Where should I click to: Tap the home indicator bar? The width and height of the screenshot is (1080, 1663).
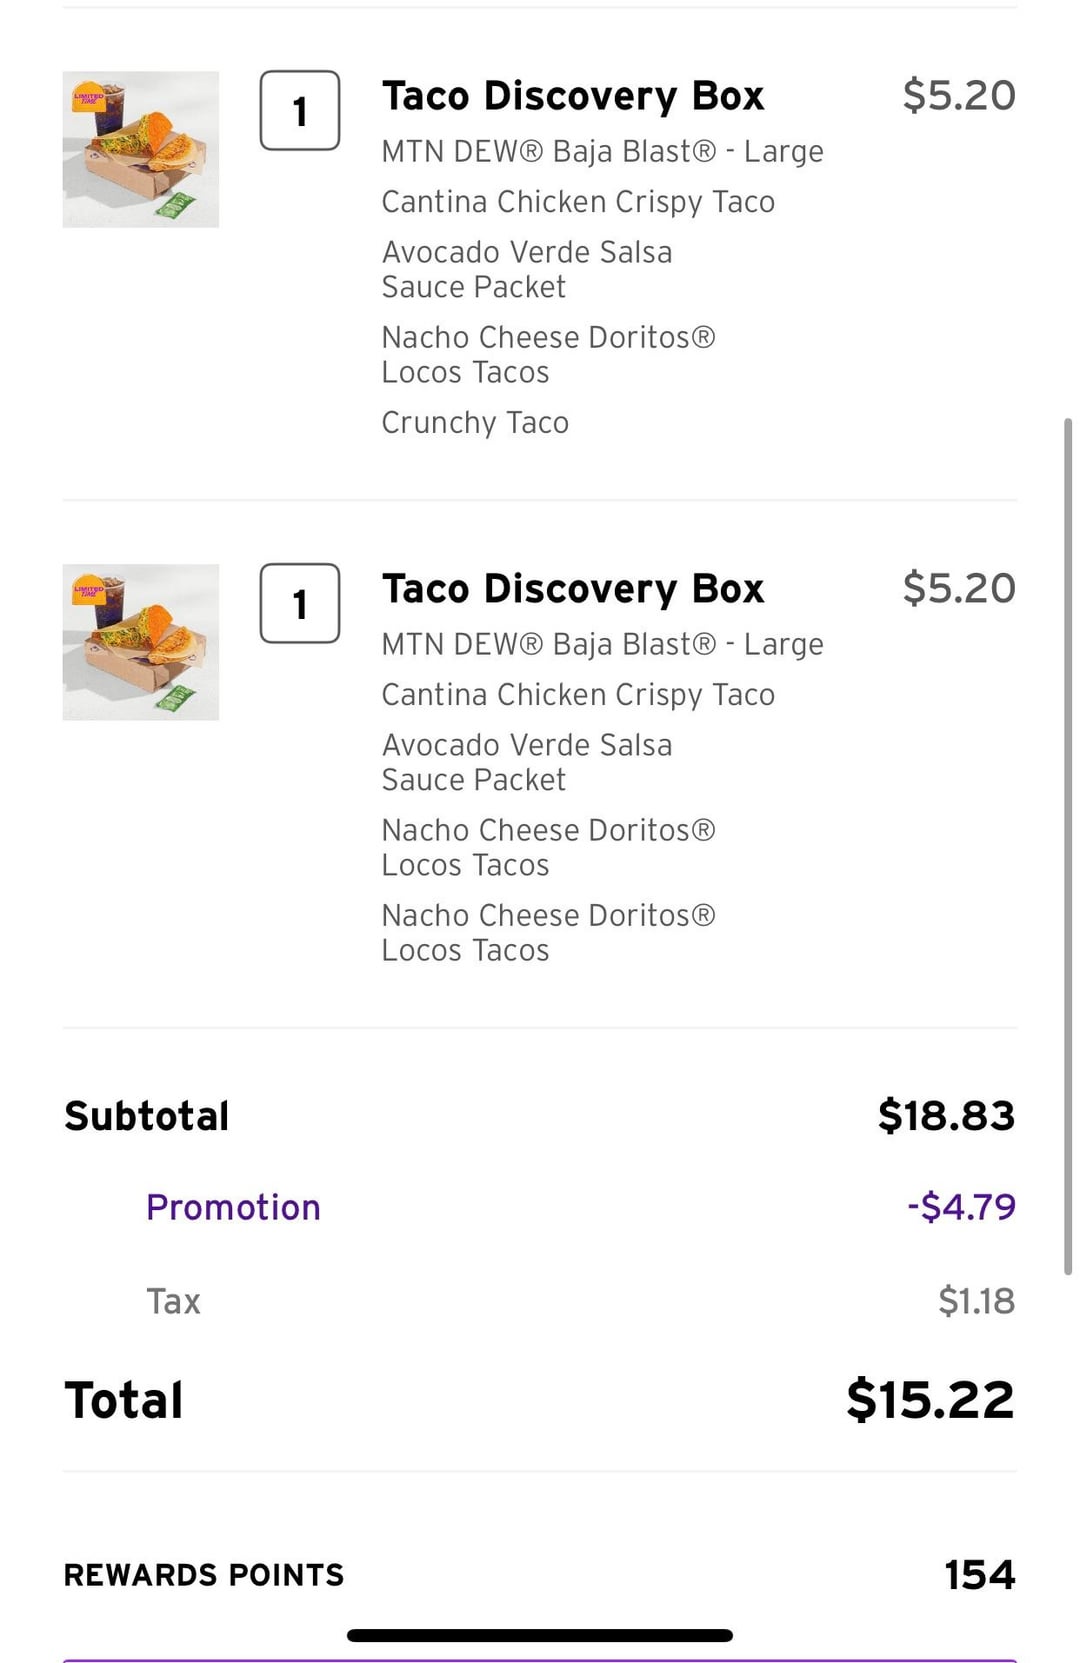[x=540, y=1636]
